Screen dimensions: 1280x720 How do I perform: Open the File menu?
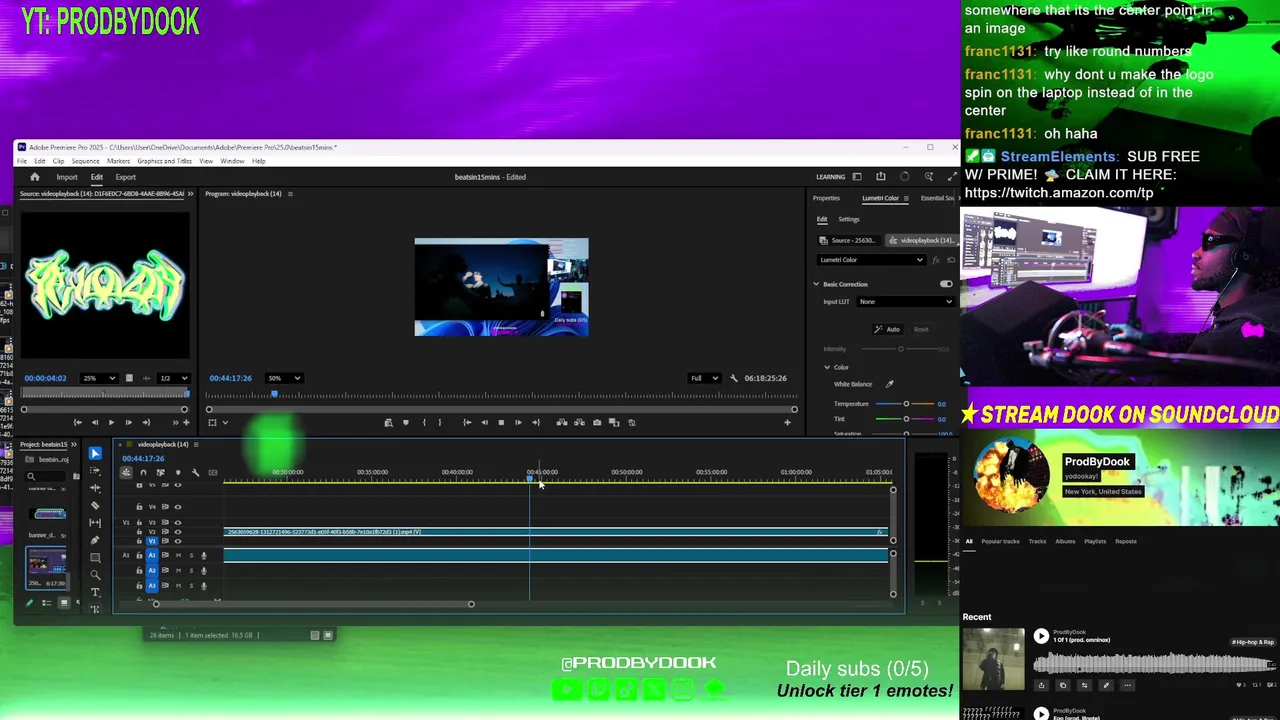(22, 161)
